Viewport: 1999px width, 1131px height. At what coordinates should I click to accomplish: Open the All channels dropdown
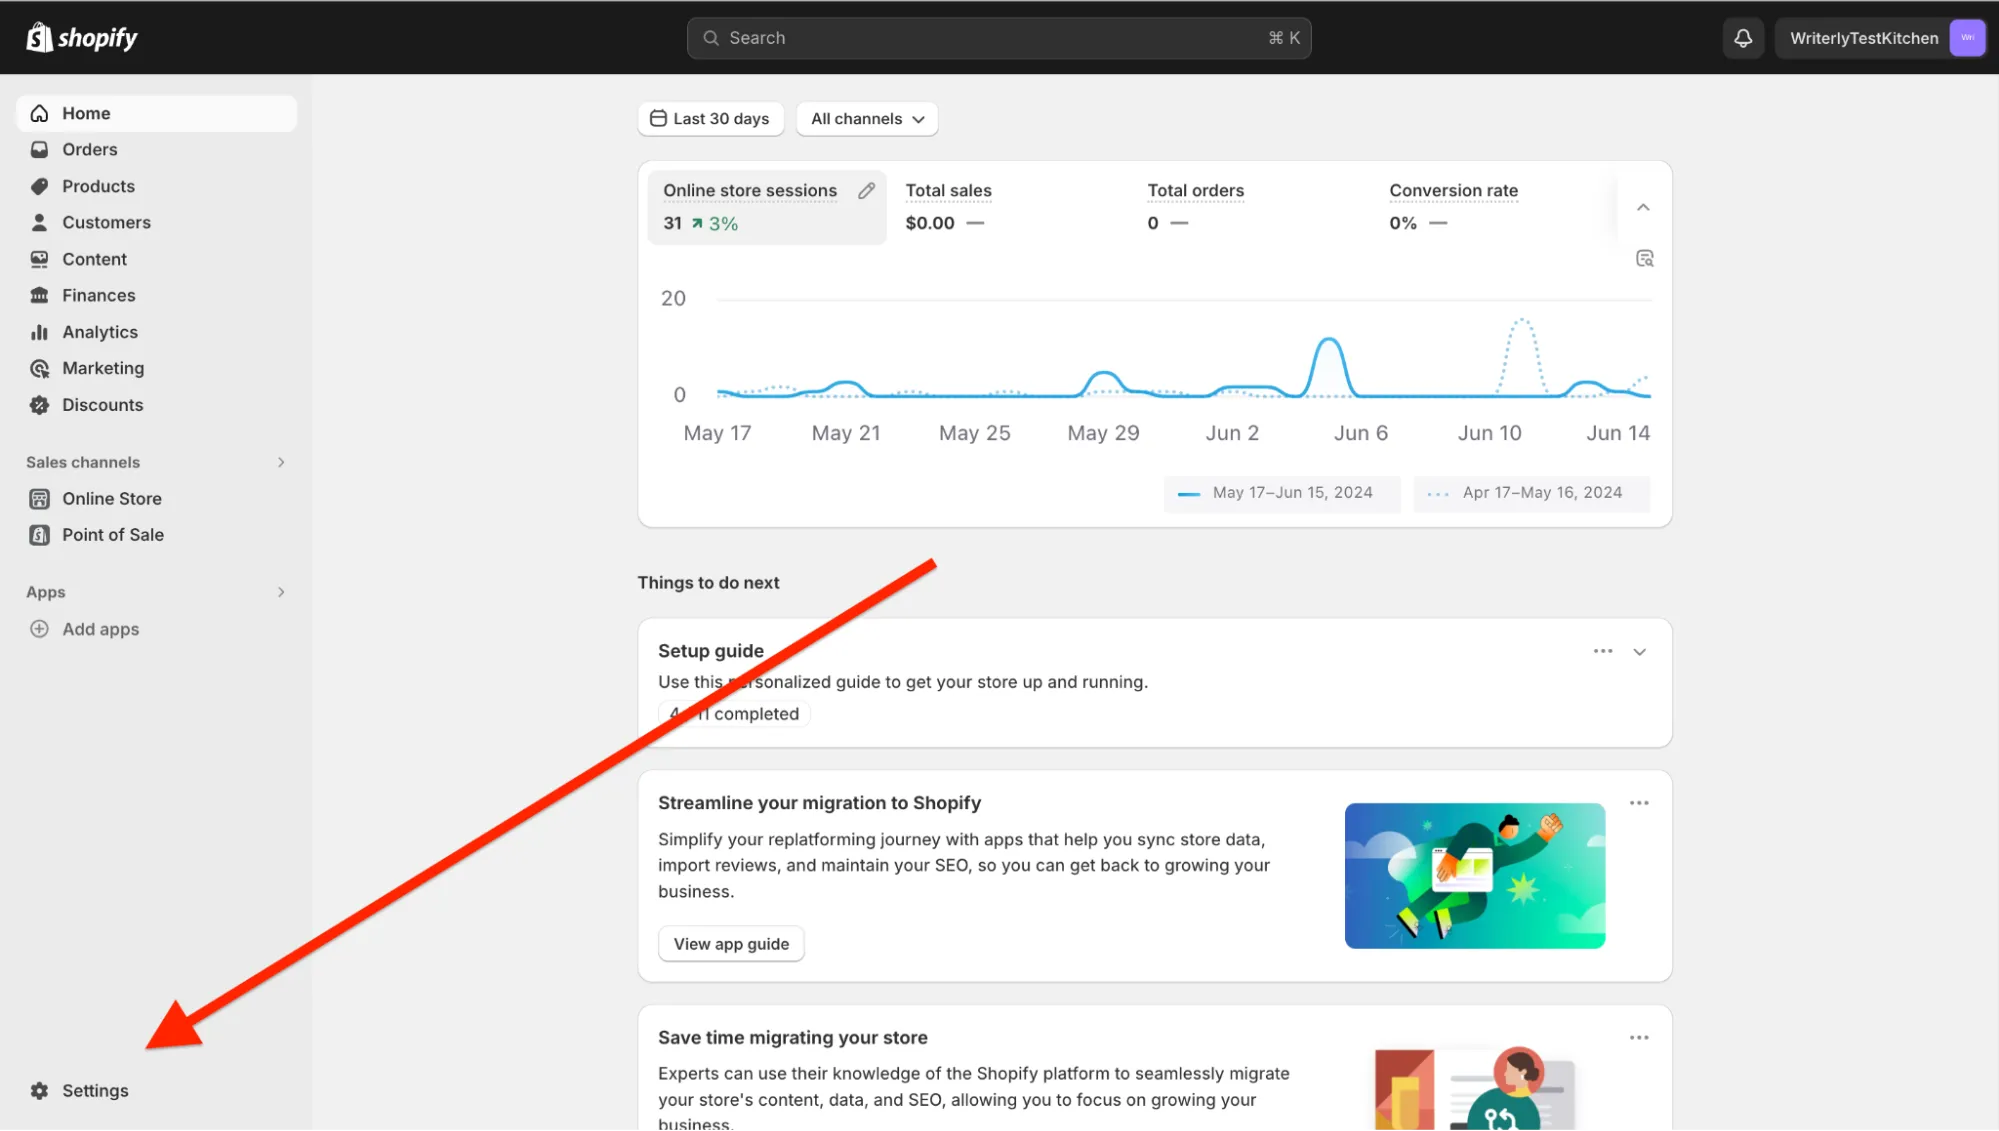click(x=867, y=118)
